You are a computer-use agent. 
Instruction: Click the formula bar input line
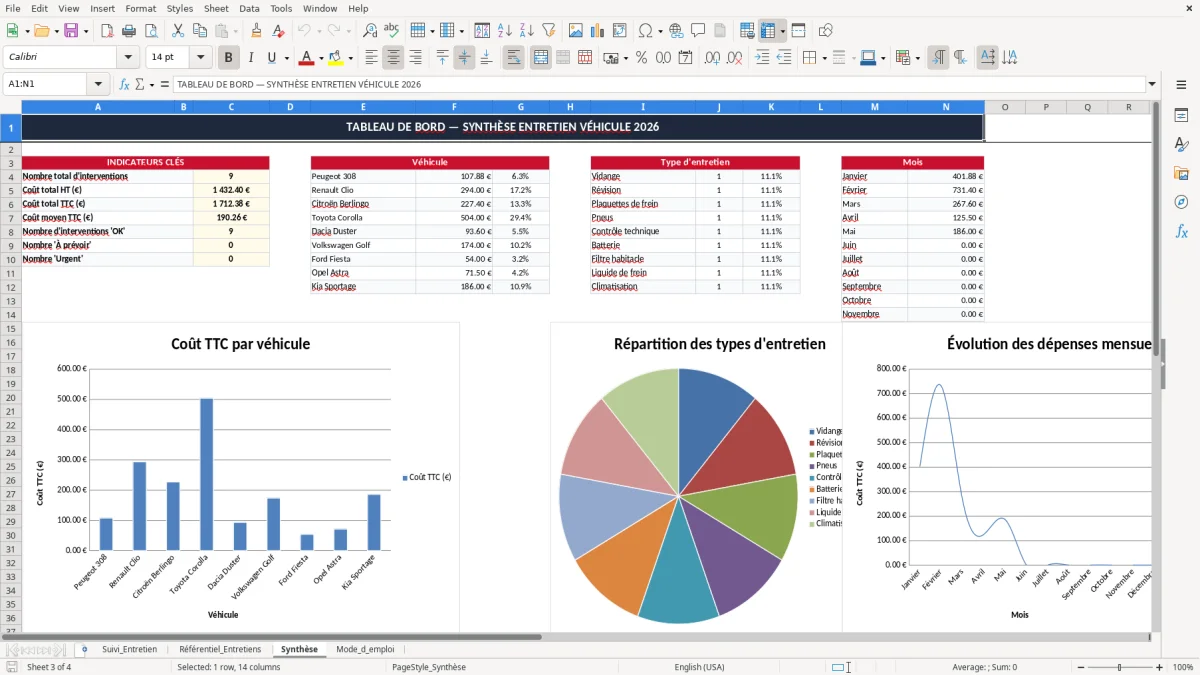point(658,84)
